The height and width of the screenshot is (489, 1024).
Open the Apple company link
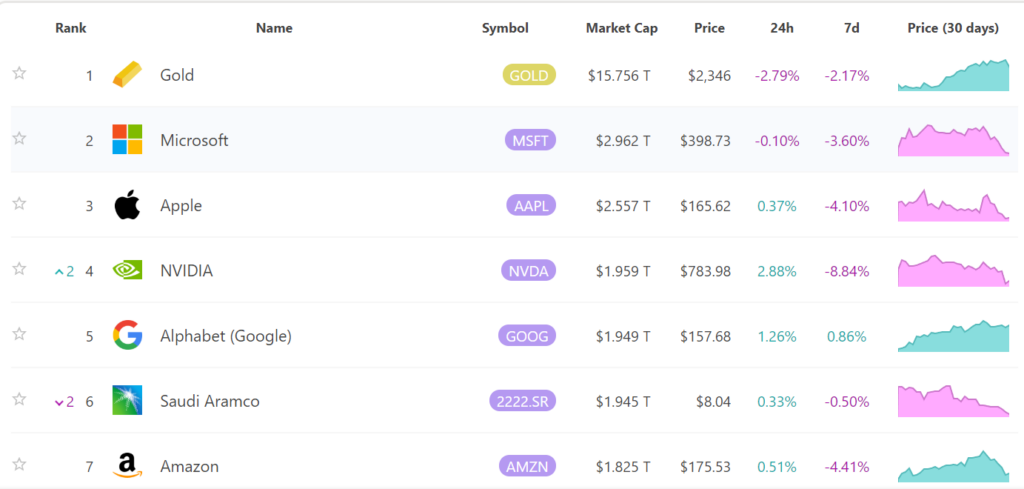[x=181, y=206]
